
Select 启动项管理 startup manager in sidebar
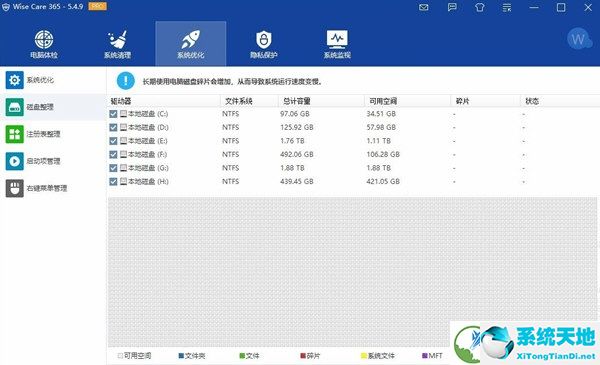coord(53,161)
